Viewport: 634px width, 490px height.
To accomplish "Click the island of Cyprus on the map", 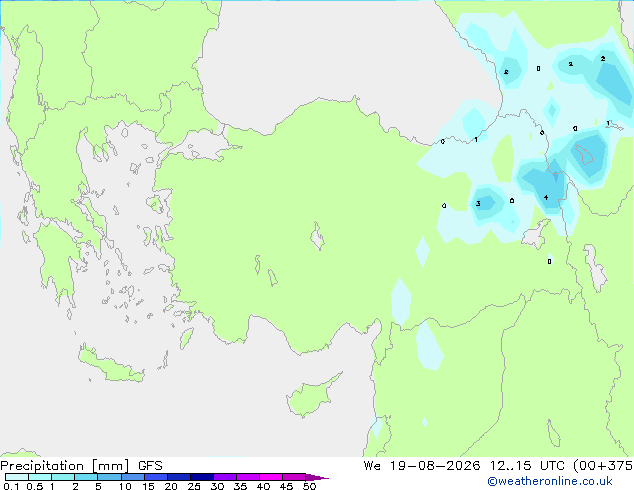I will coord(311,396).
